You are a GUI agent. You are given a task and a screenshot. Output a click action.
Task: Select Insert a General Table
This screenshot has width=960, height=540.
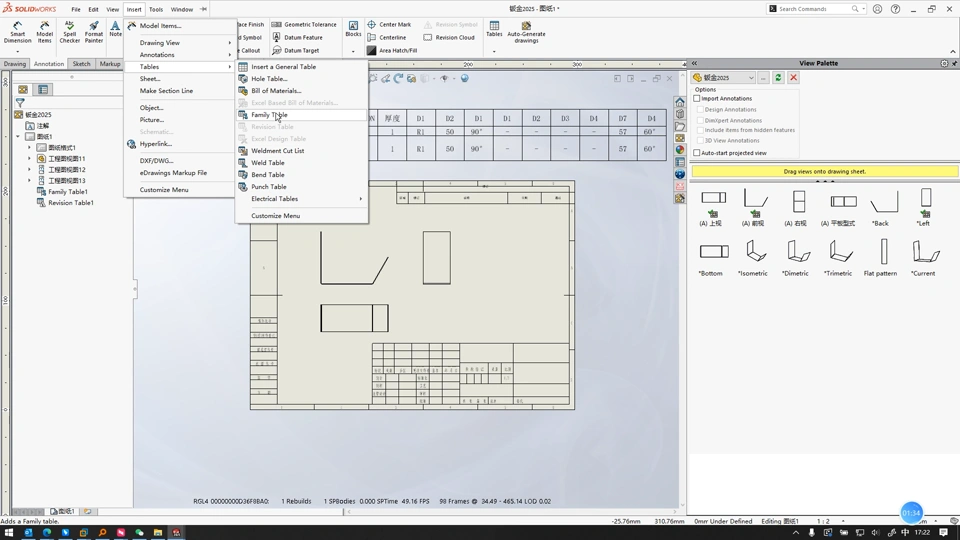click(301, 67)
